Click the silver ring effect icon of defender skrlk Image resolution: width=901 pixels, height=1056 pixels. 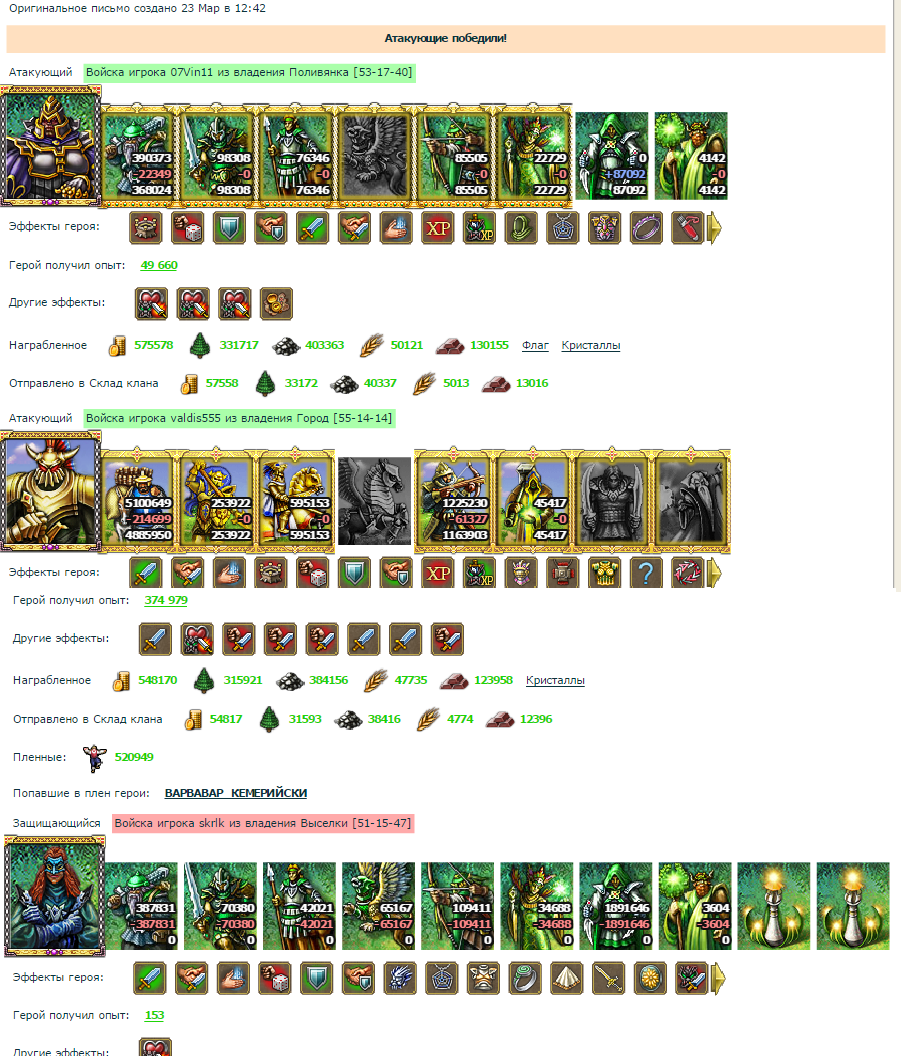(x=525, y=979)
